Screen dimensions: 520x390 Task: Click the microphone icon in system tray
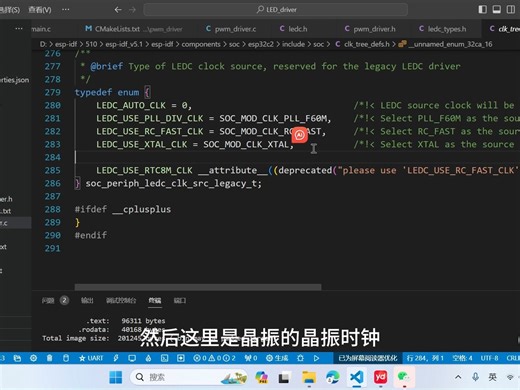pyautogui.click(x=475, y=377)
